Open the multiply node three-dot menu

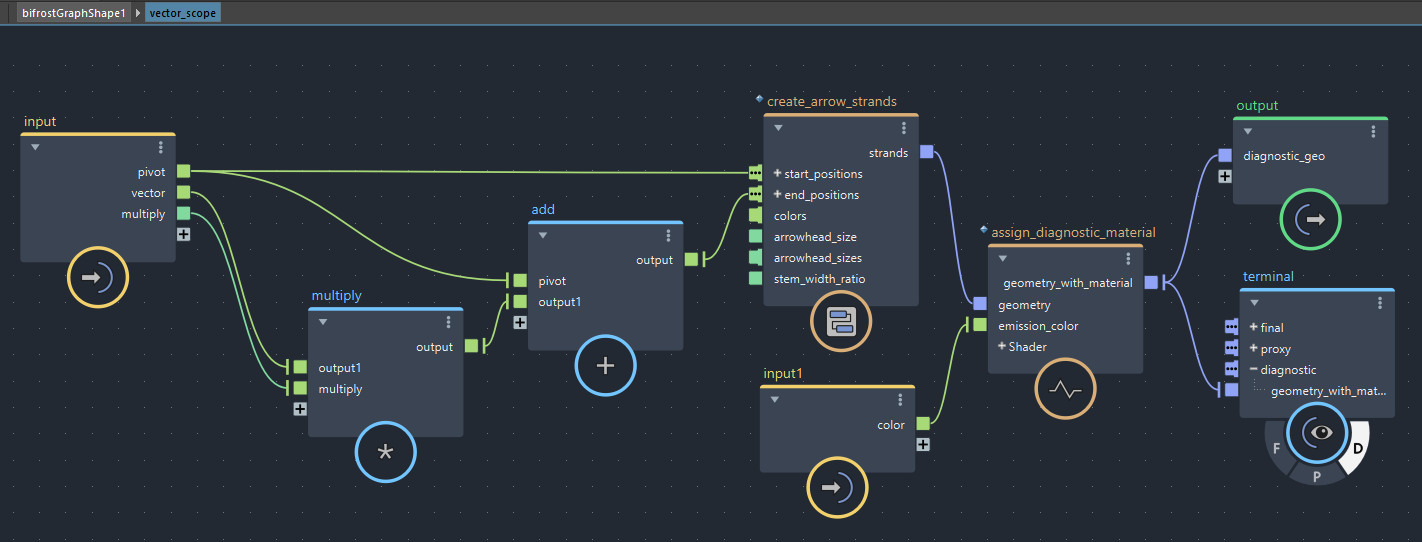click(x=449, y=322)
